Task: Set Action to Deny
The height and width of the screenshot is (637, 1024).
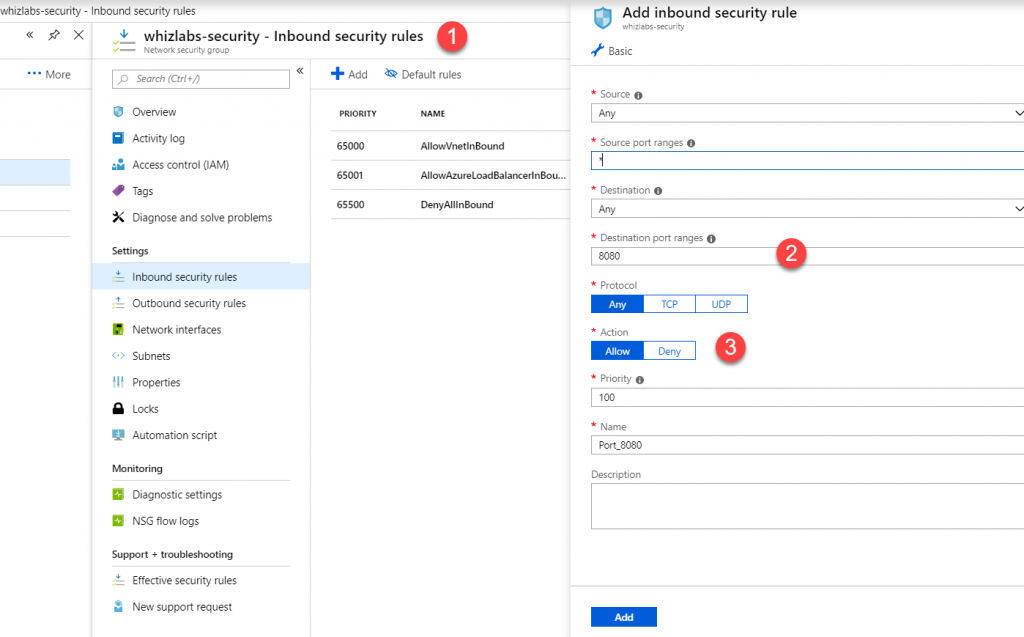Action: tap(669, 351)
